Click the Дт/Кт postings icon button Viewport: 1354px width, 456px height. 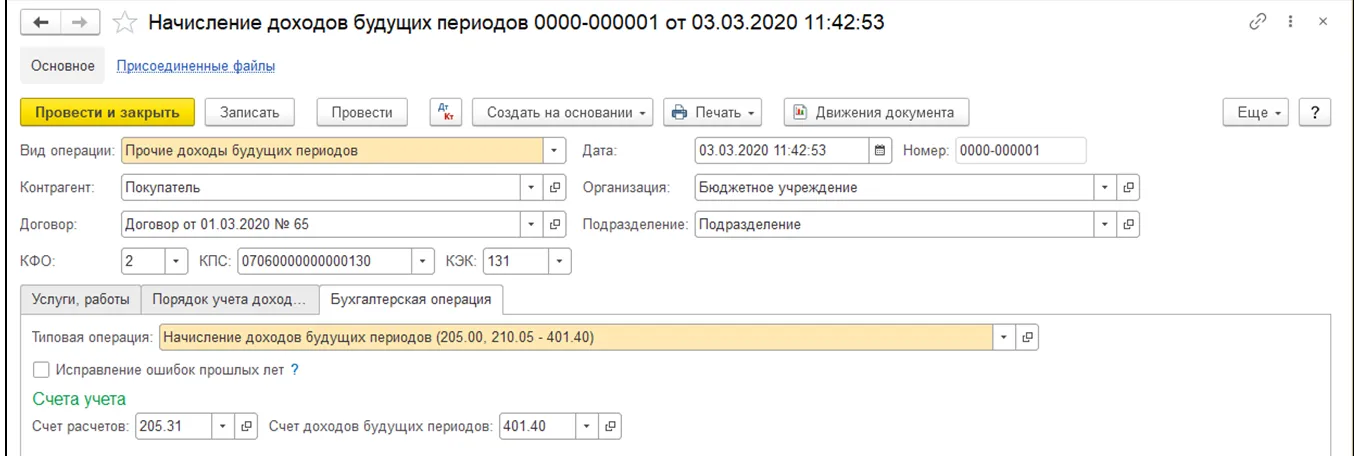(x=445, y=112)
